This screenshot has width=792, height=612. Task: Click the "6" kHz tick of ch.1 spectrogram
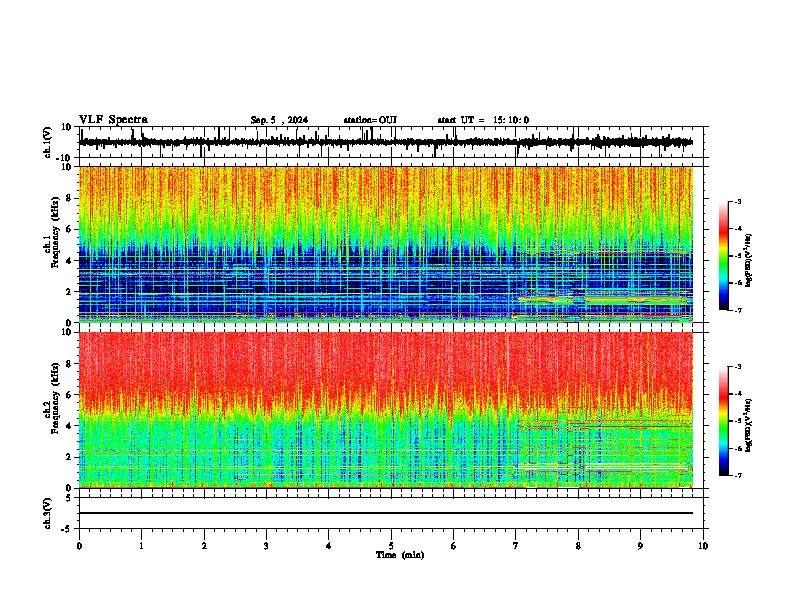pyautogui.click(x=69, y=230)
